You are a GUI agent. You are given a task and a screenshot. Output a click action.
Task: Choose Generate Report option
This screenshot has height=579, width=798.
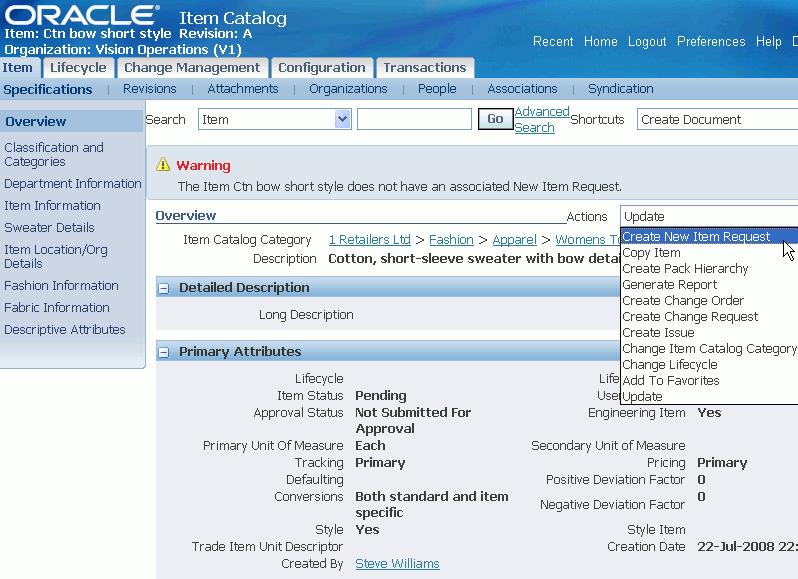pyautogui.click(x=709, y=284)
